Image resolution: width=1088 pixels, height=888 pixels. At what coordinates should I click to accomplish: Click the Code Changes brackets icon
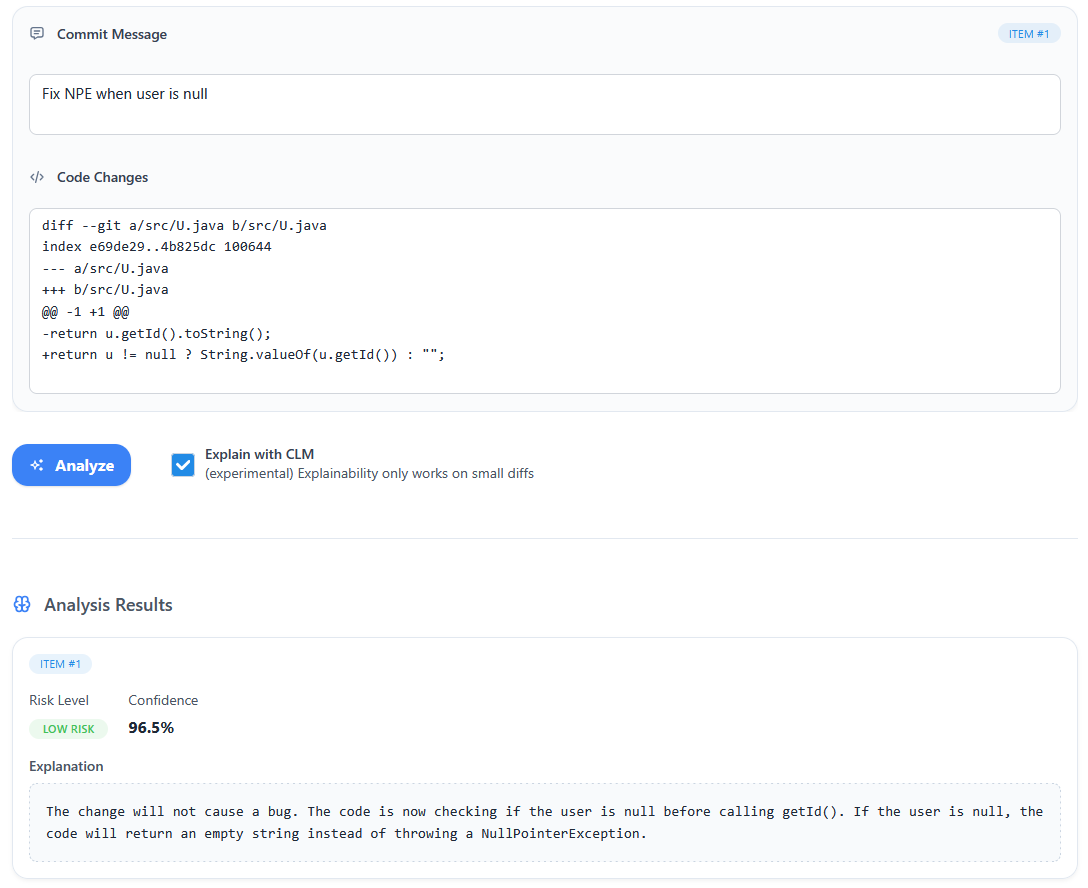[x=37, y=177]
